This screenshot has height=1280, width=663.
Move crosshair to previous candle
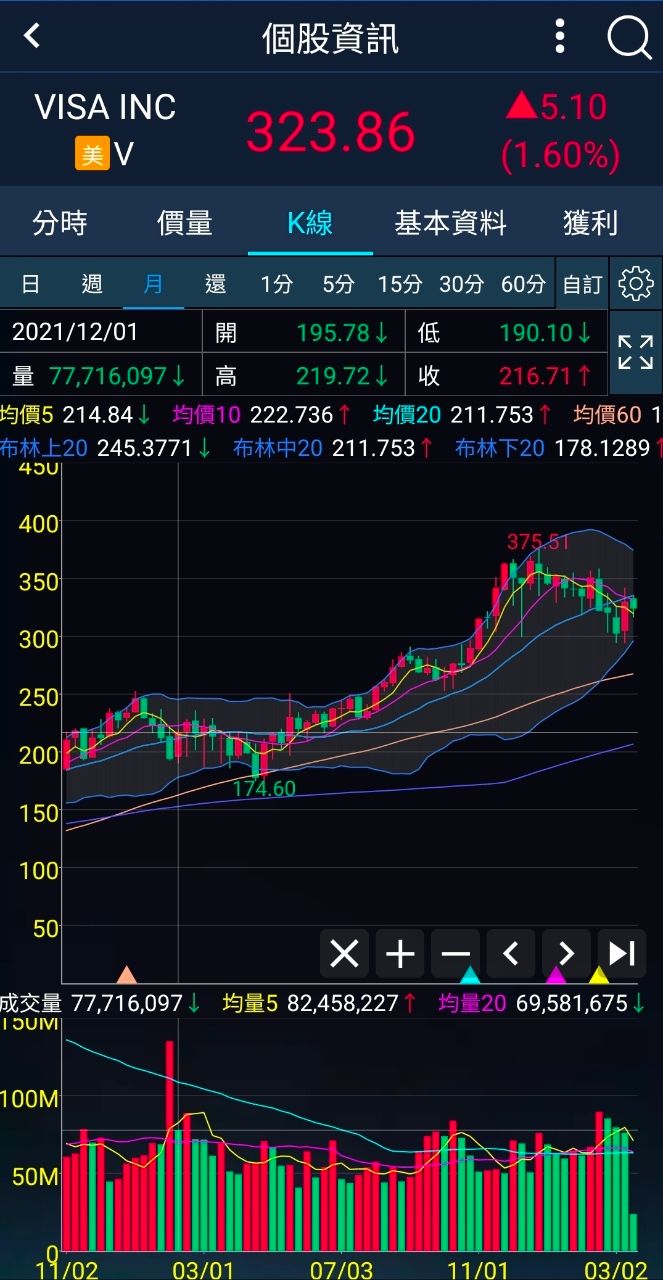tap(511, 953)
